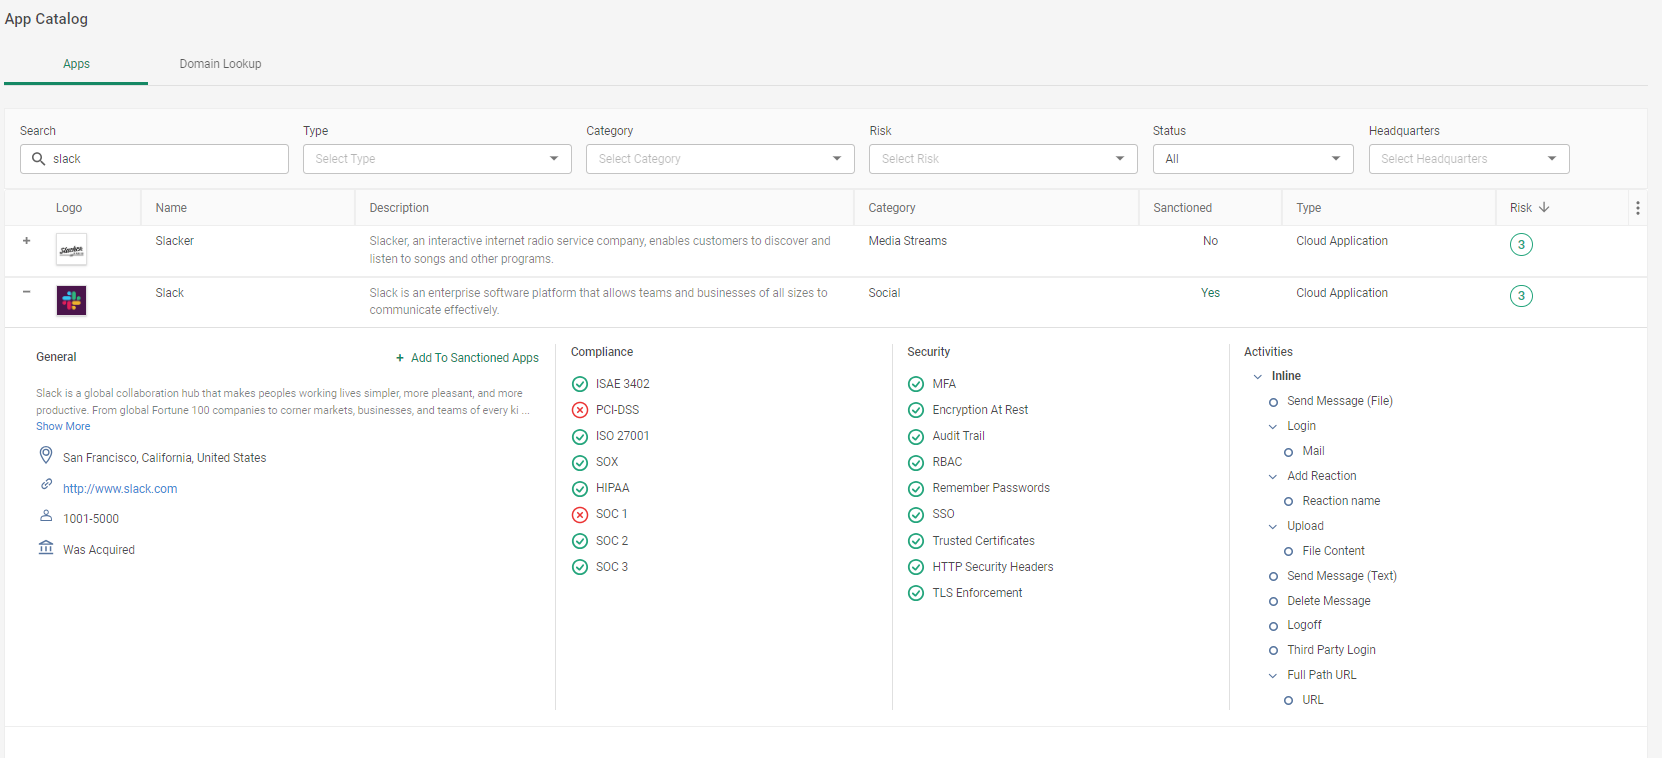The height and width of the screenshot is (758, 1662).
Task: Open the http://www.slack.com link
Action: (120, 489)
